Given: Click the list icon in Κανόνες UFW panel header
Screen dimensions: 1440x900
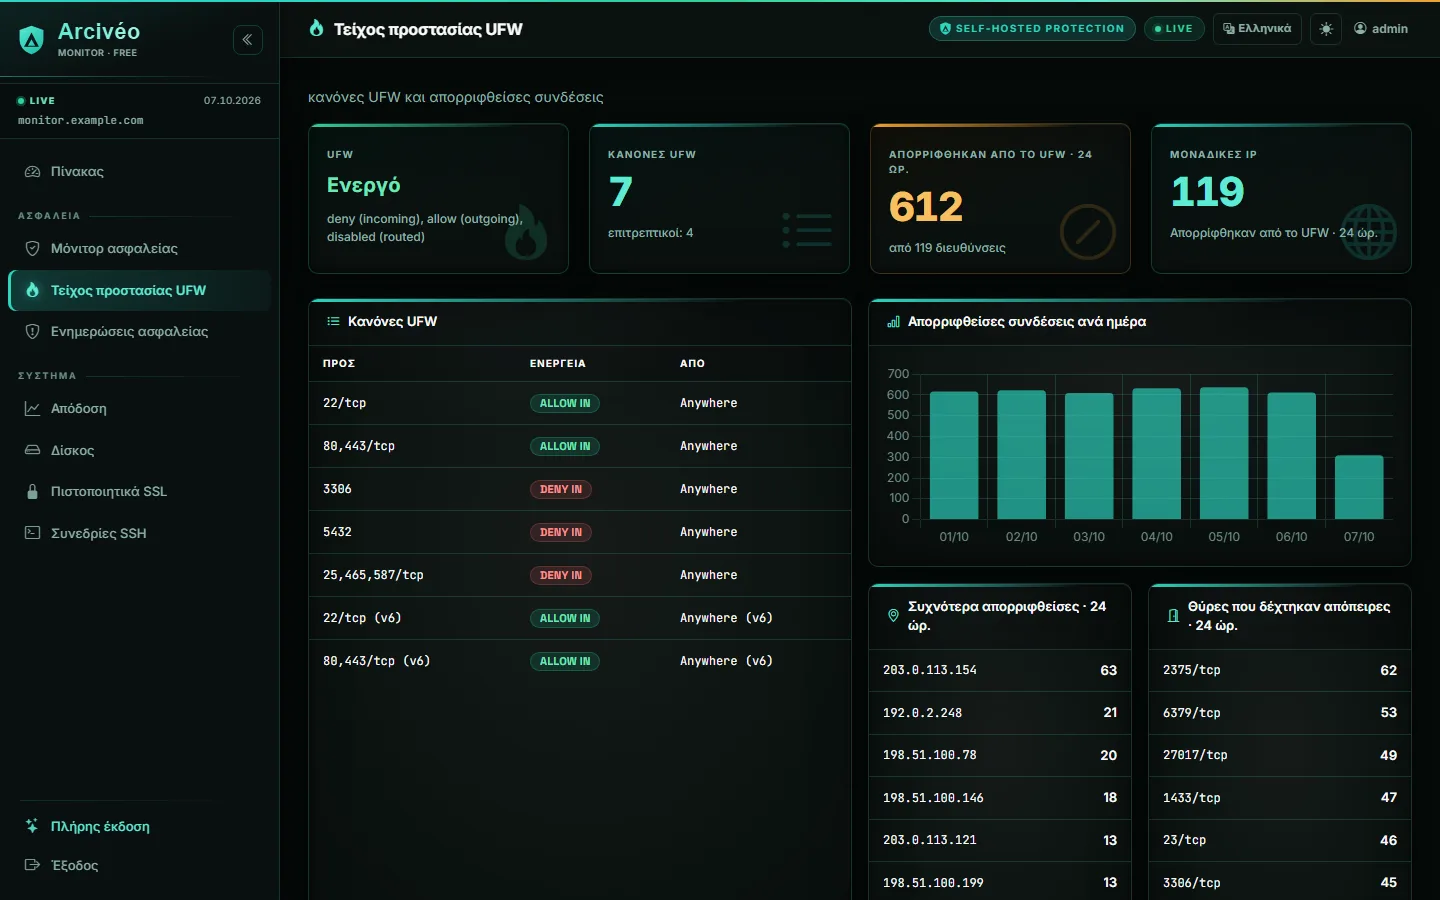Looking at the screenshot, I should click(x=333, y=322).
